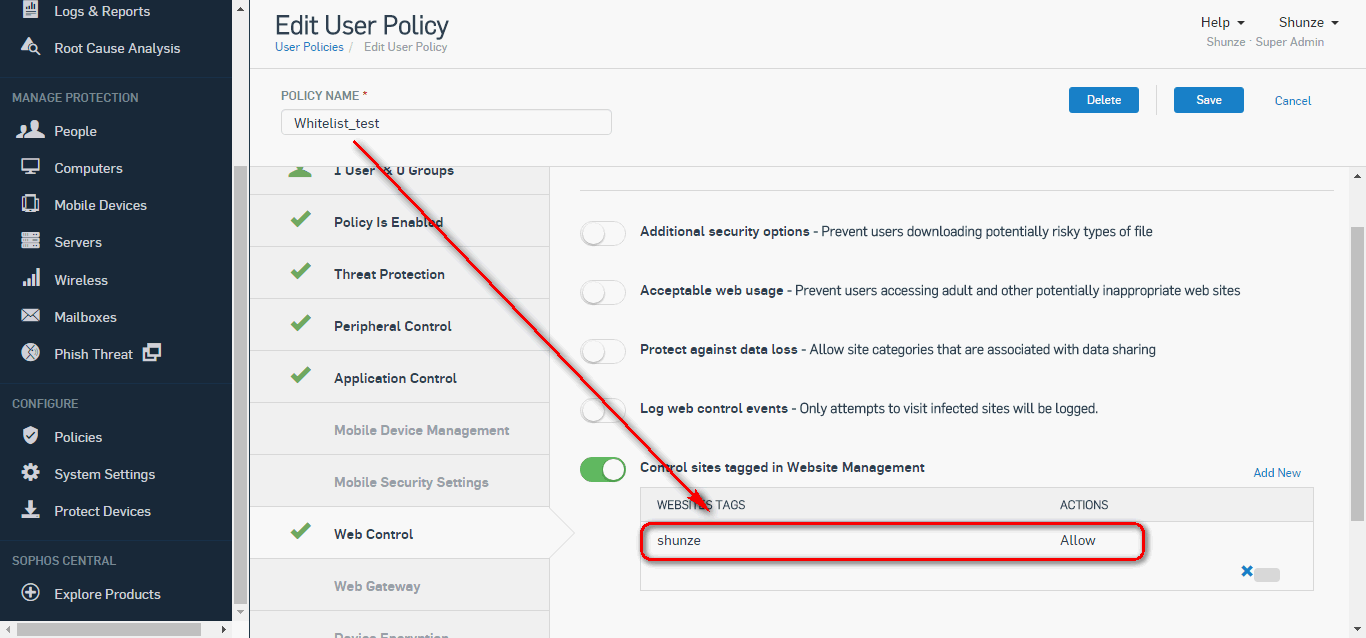Open the 1 User & 0 Groups tab
The height and width of the screenshot is (638, 1366).
[400, 180]
